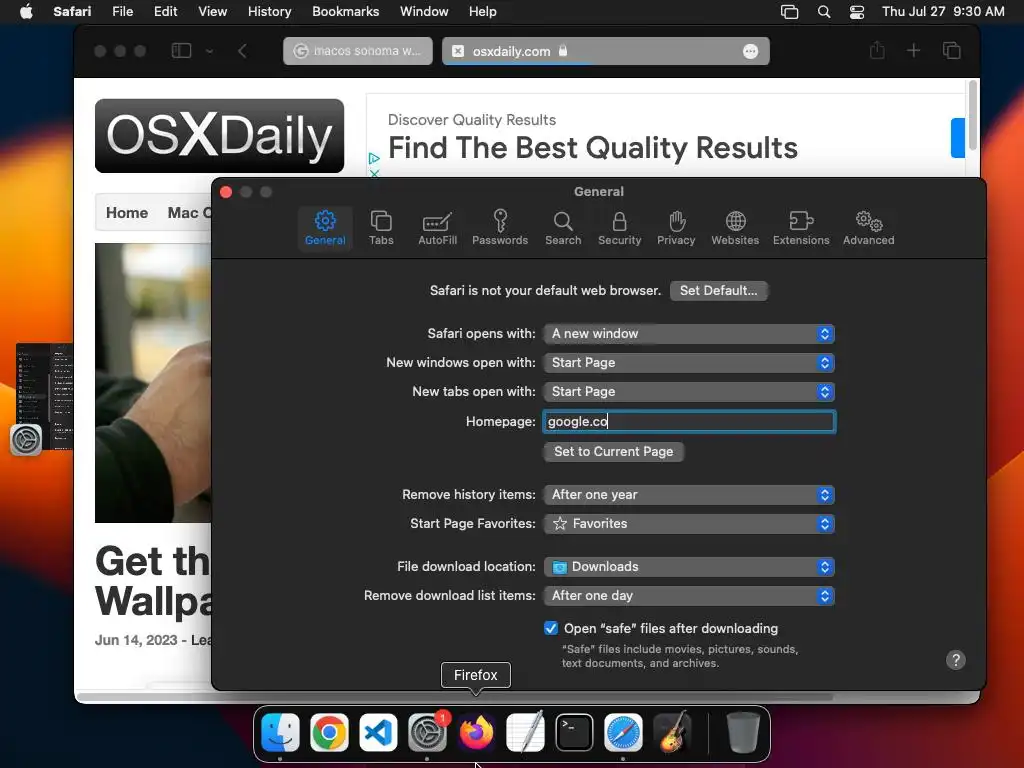
Task: Open the Websites preferences pane
Action: (x=735, y=228)
